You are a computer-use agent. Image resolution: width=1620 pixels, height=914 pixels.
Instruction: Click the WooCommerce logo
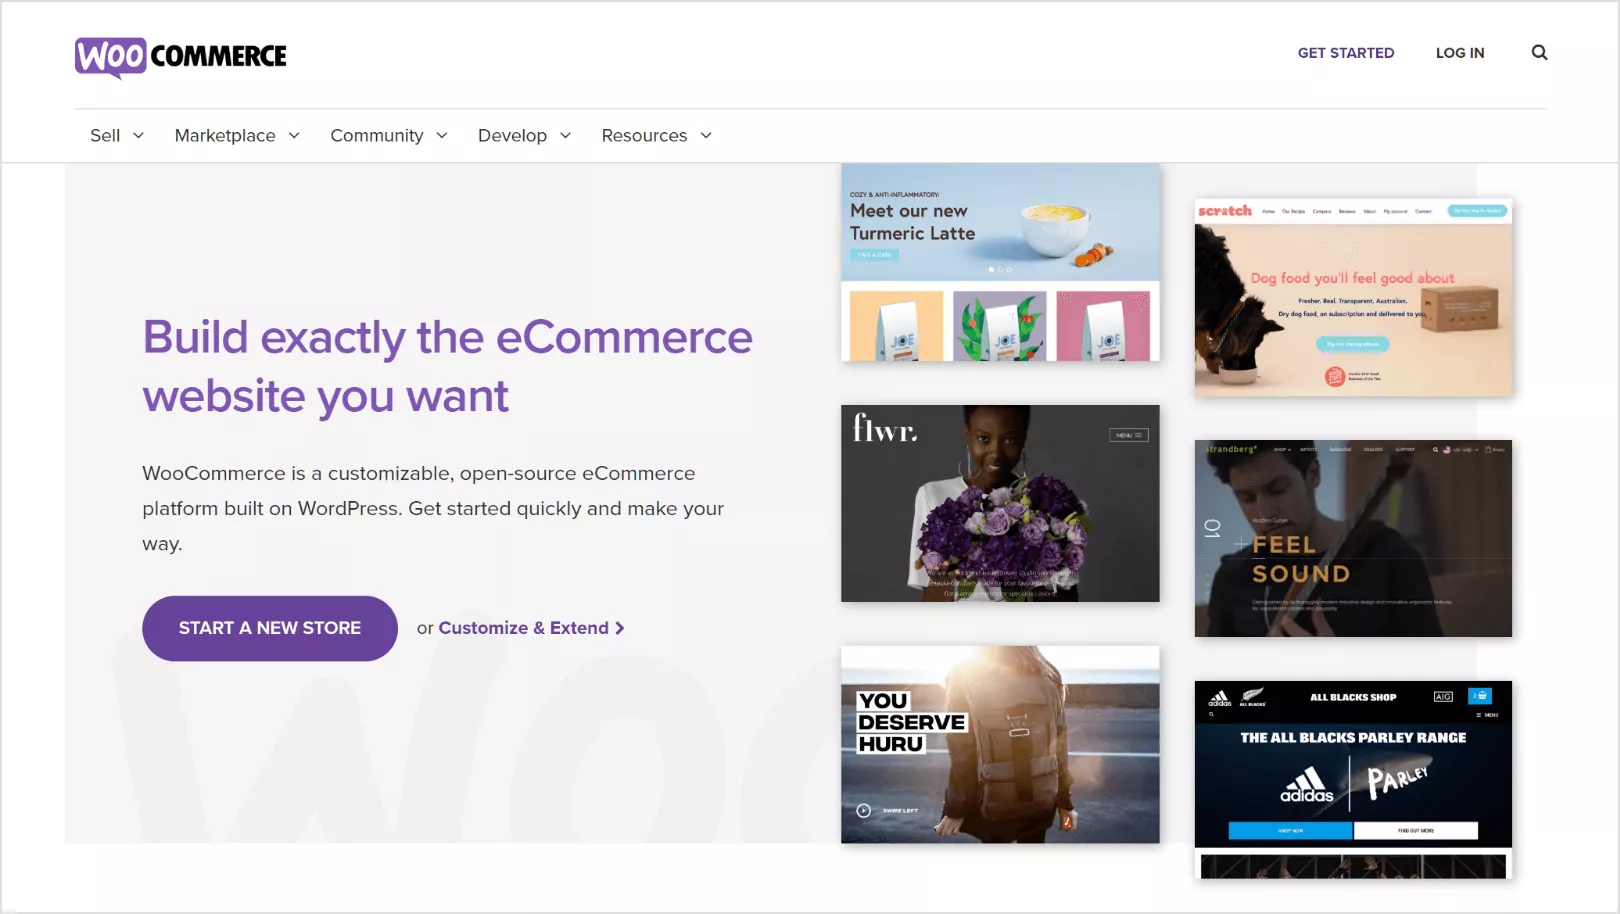pos(181,57)
